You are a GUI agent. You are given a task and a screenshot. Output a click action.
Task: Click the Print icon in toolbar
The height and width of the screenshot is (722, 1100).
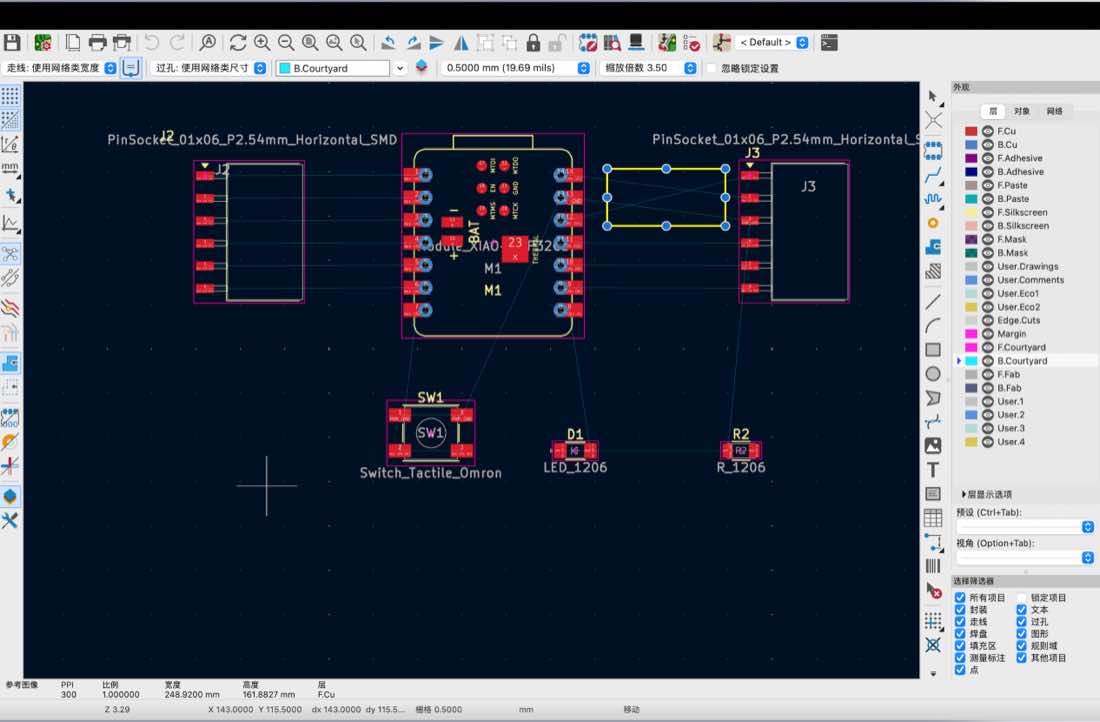point(98,43)
